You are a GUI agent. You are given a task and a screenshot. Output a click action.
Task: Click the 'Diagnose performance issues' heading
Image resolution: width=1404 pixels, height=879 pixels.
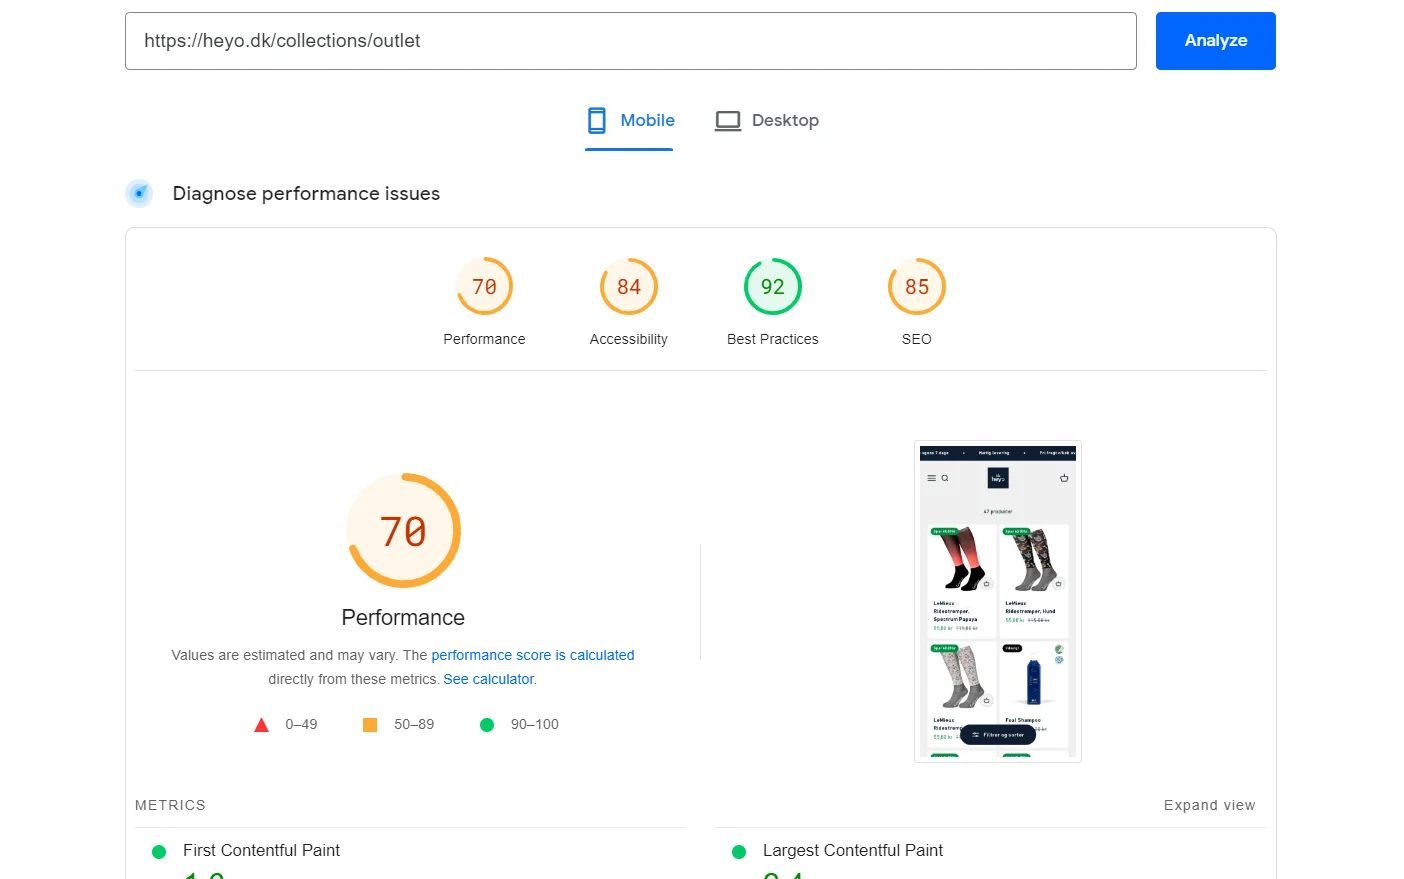coord(306,193)
